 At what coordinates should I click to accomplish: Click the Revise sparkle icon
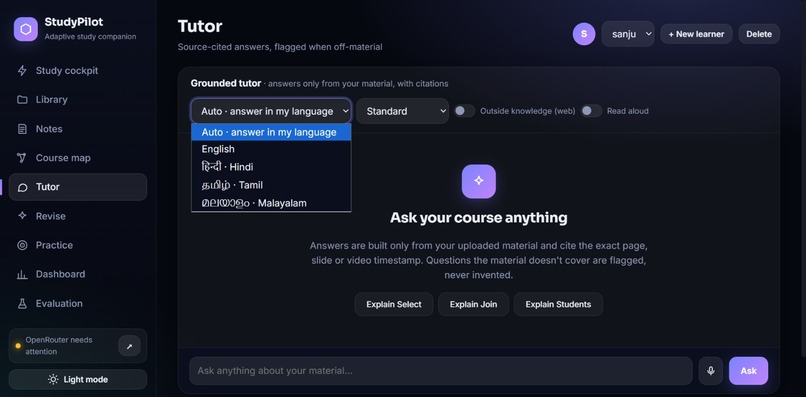[22, 216]
